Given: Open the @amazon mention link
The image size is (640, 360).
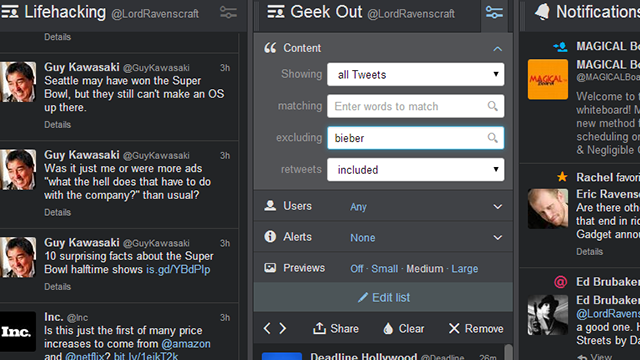Looking at the screenshot, I should (x=186, y=344).
